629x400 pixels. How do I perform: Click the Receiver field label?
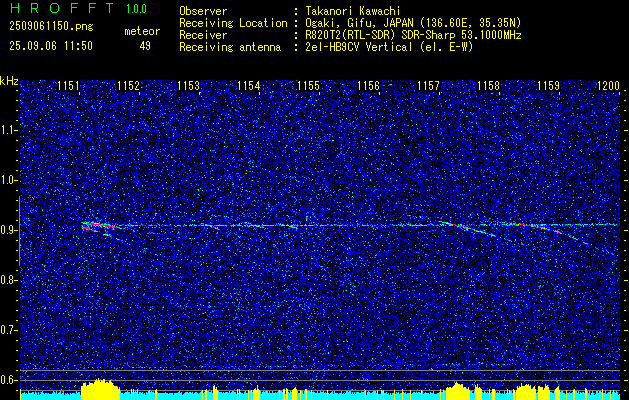[203, 35]
